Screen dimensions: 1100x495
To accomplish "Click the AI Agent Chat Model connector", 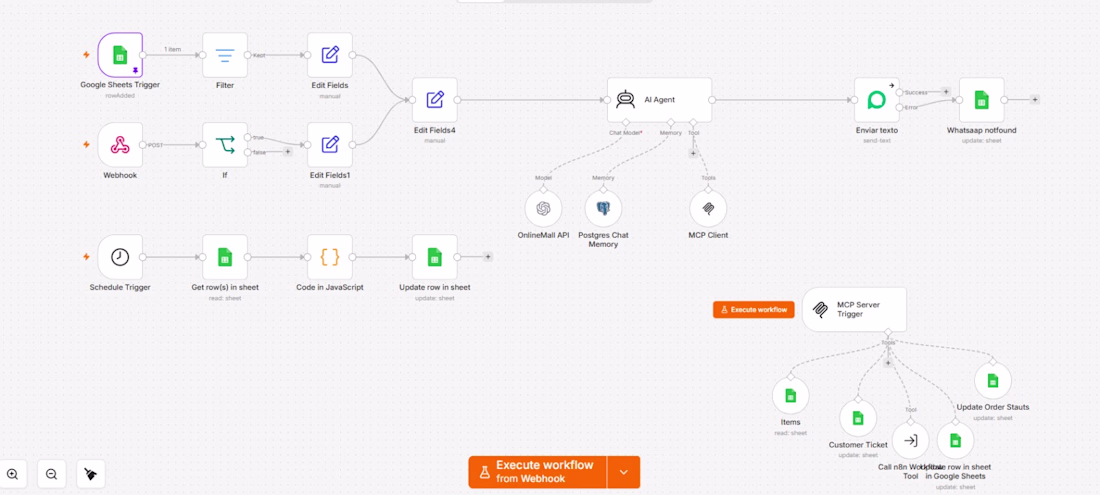I will point(626,123).
